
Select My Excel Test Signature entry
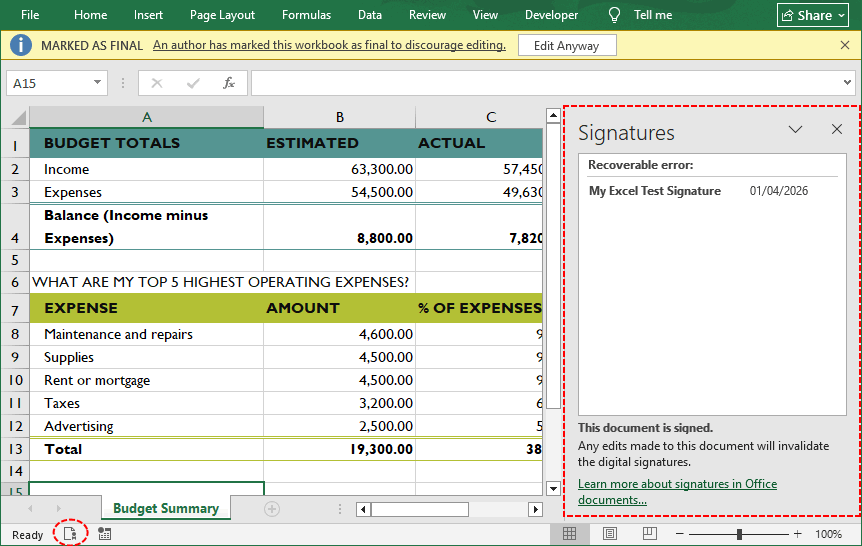[x=655, y=191]
